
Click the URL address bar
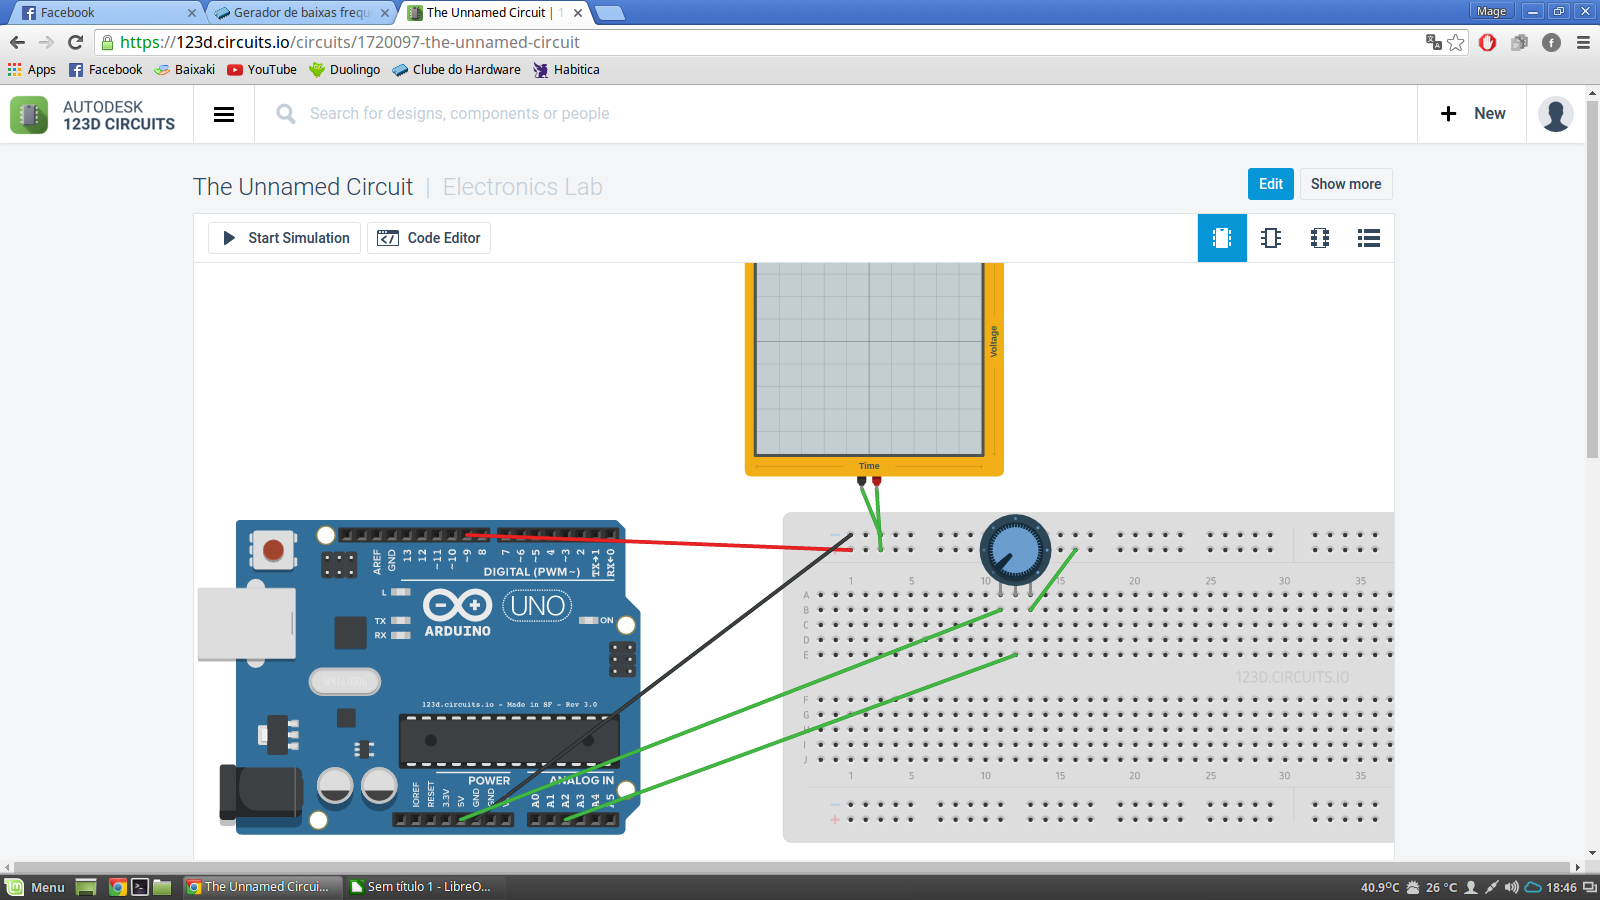click(760, 42)
